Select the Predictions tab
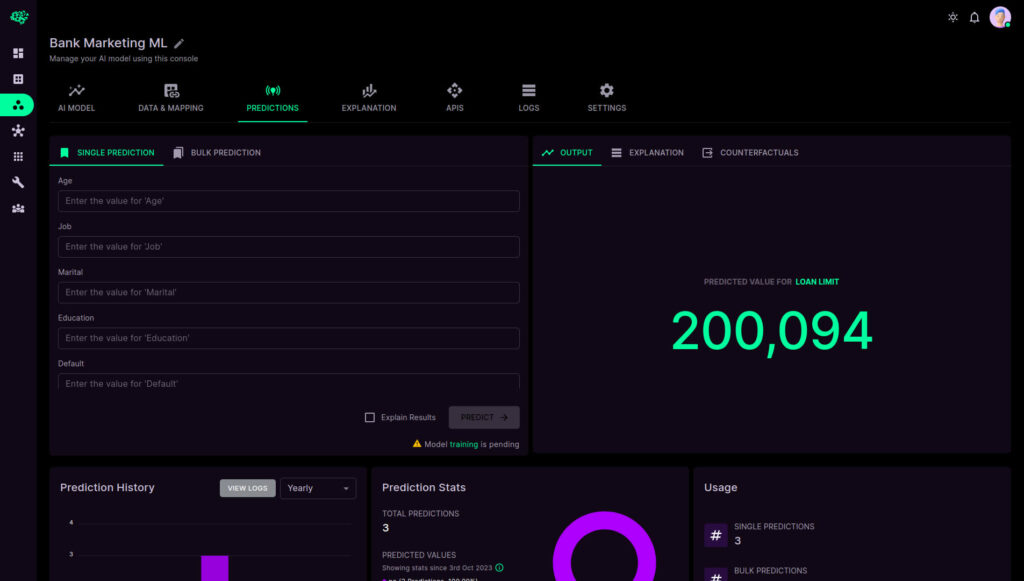Viewport: 1024px width, 581px height. point(272,98)
